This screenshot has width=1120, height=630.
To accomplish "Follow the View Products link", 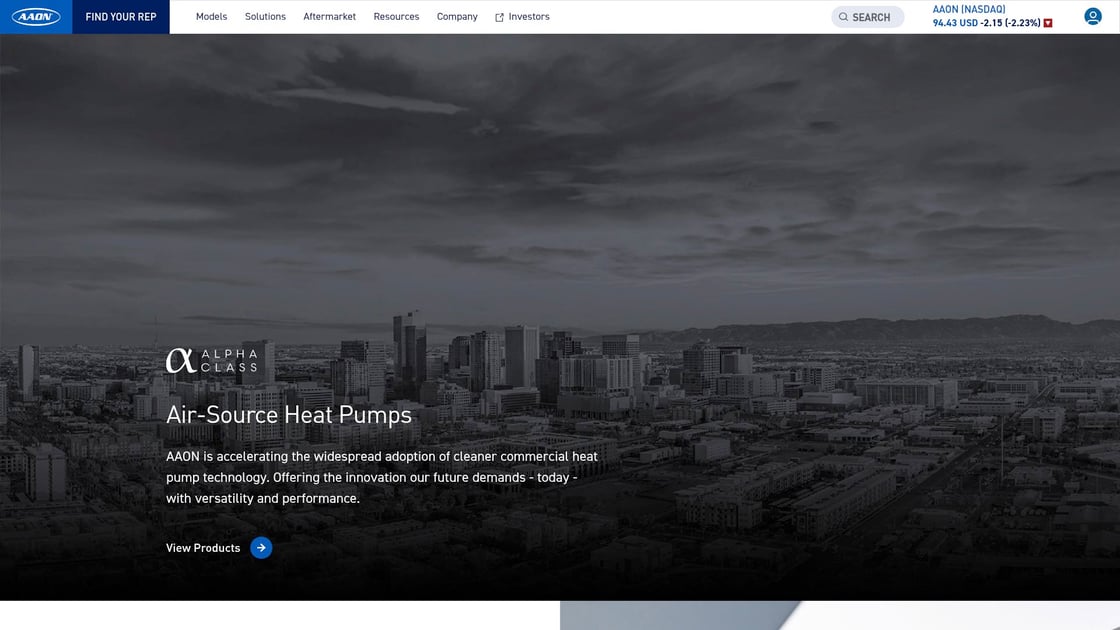I will coord(203,548).
